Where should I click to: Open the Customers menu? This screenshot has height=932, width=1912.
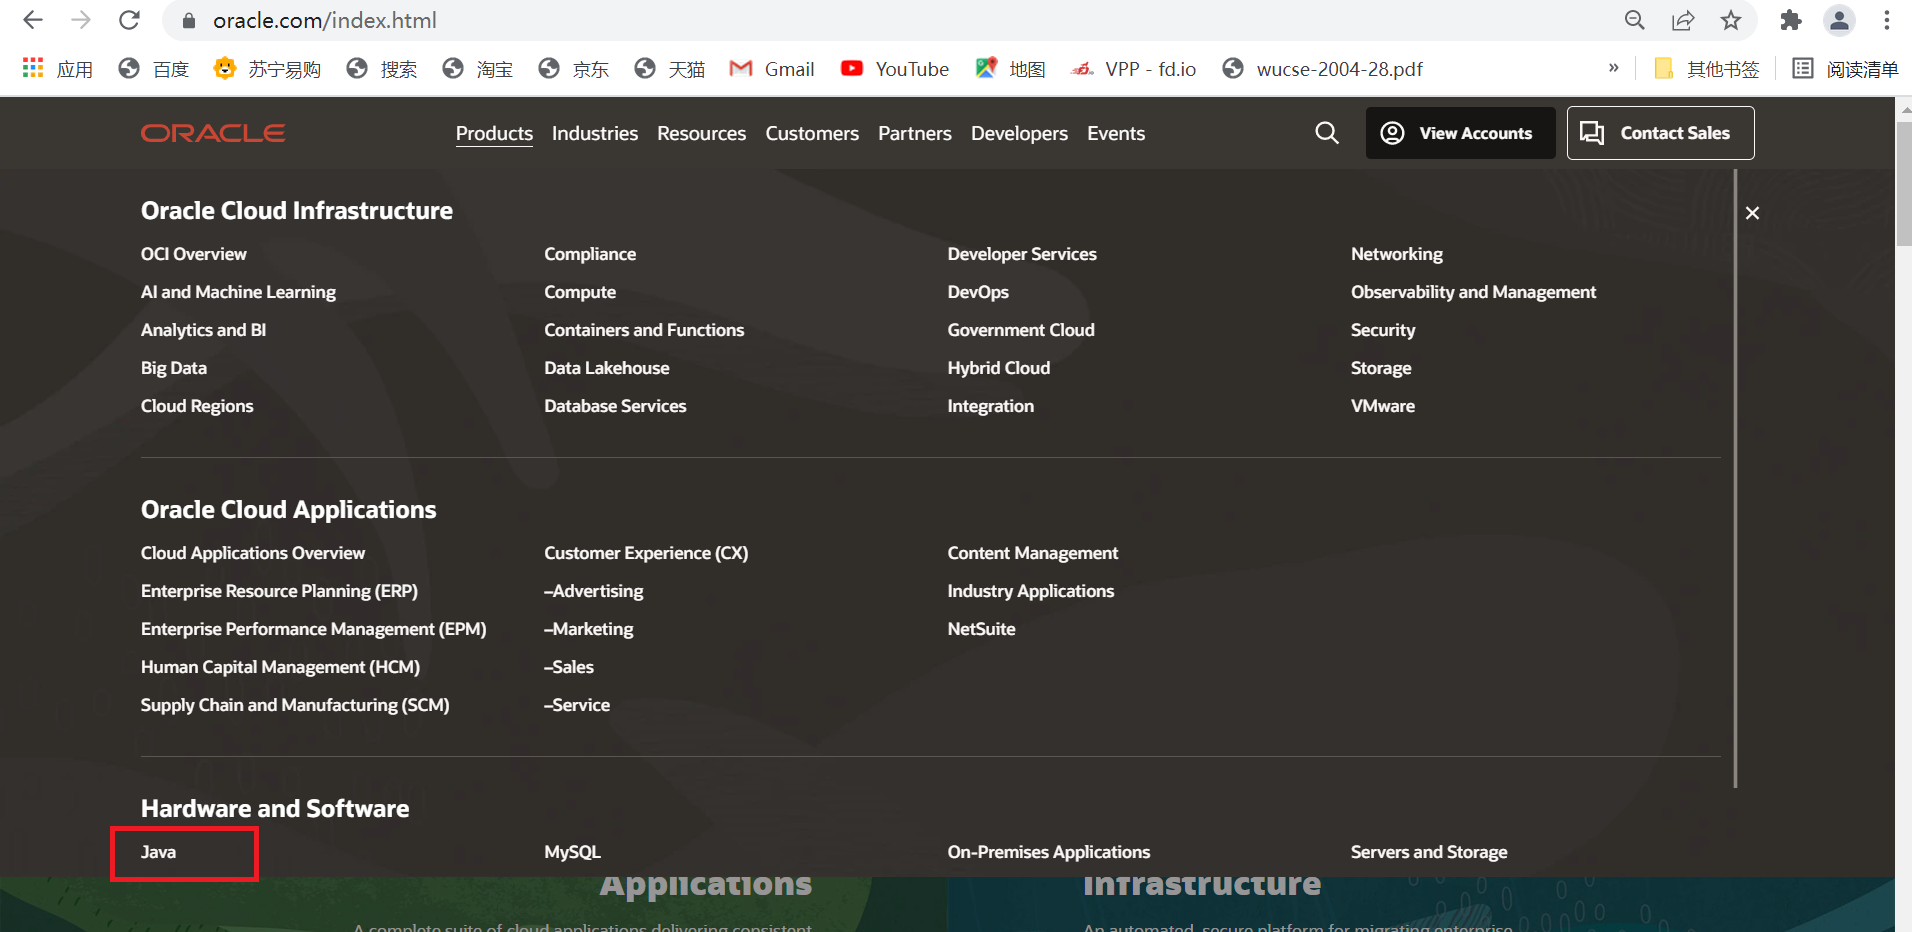[812, 133]
